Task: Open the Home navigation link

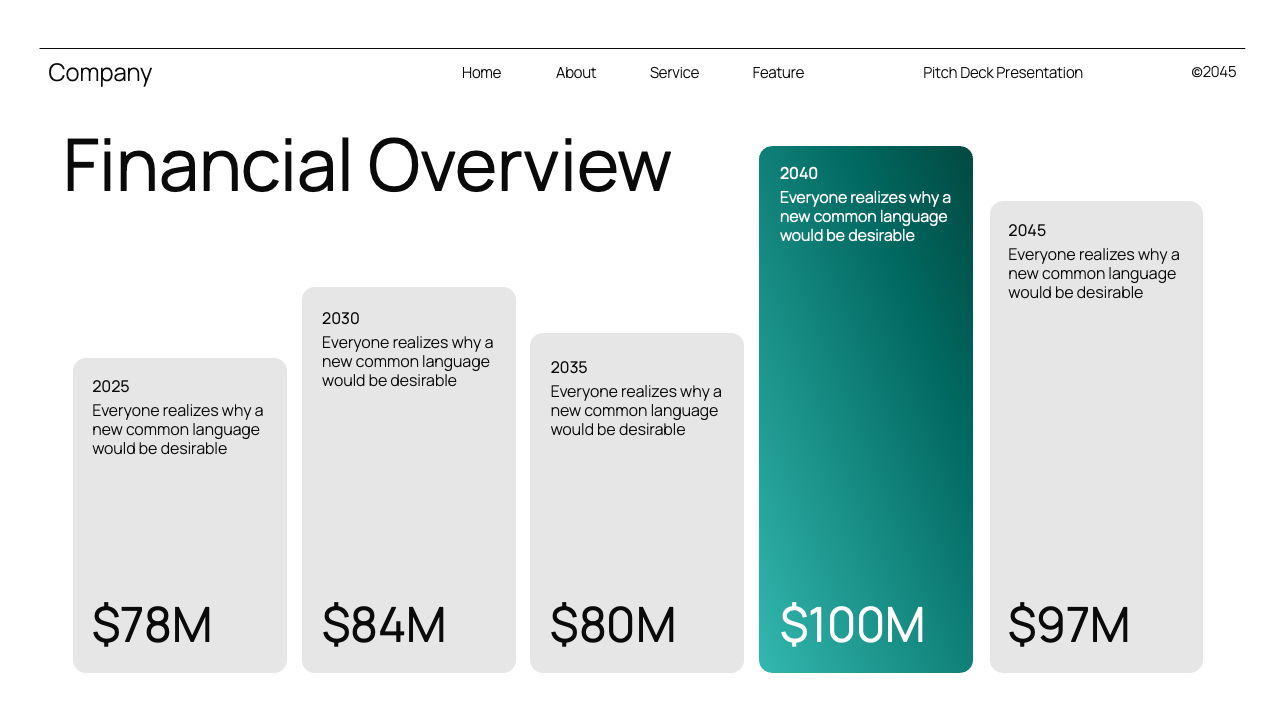Action: pyautogui.click(x=481, y=73)
